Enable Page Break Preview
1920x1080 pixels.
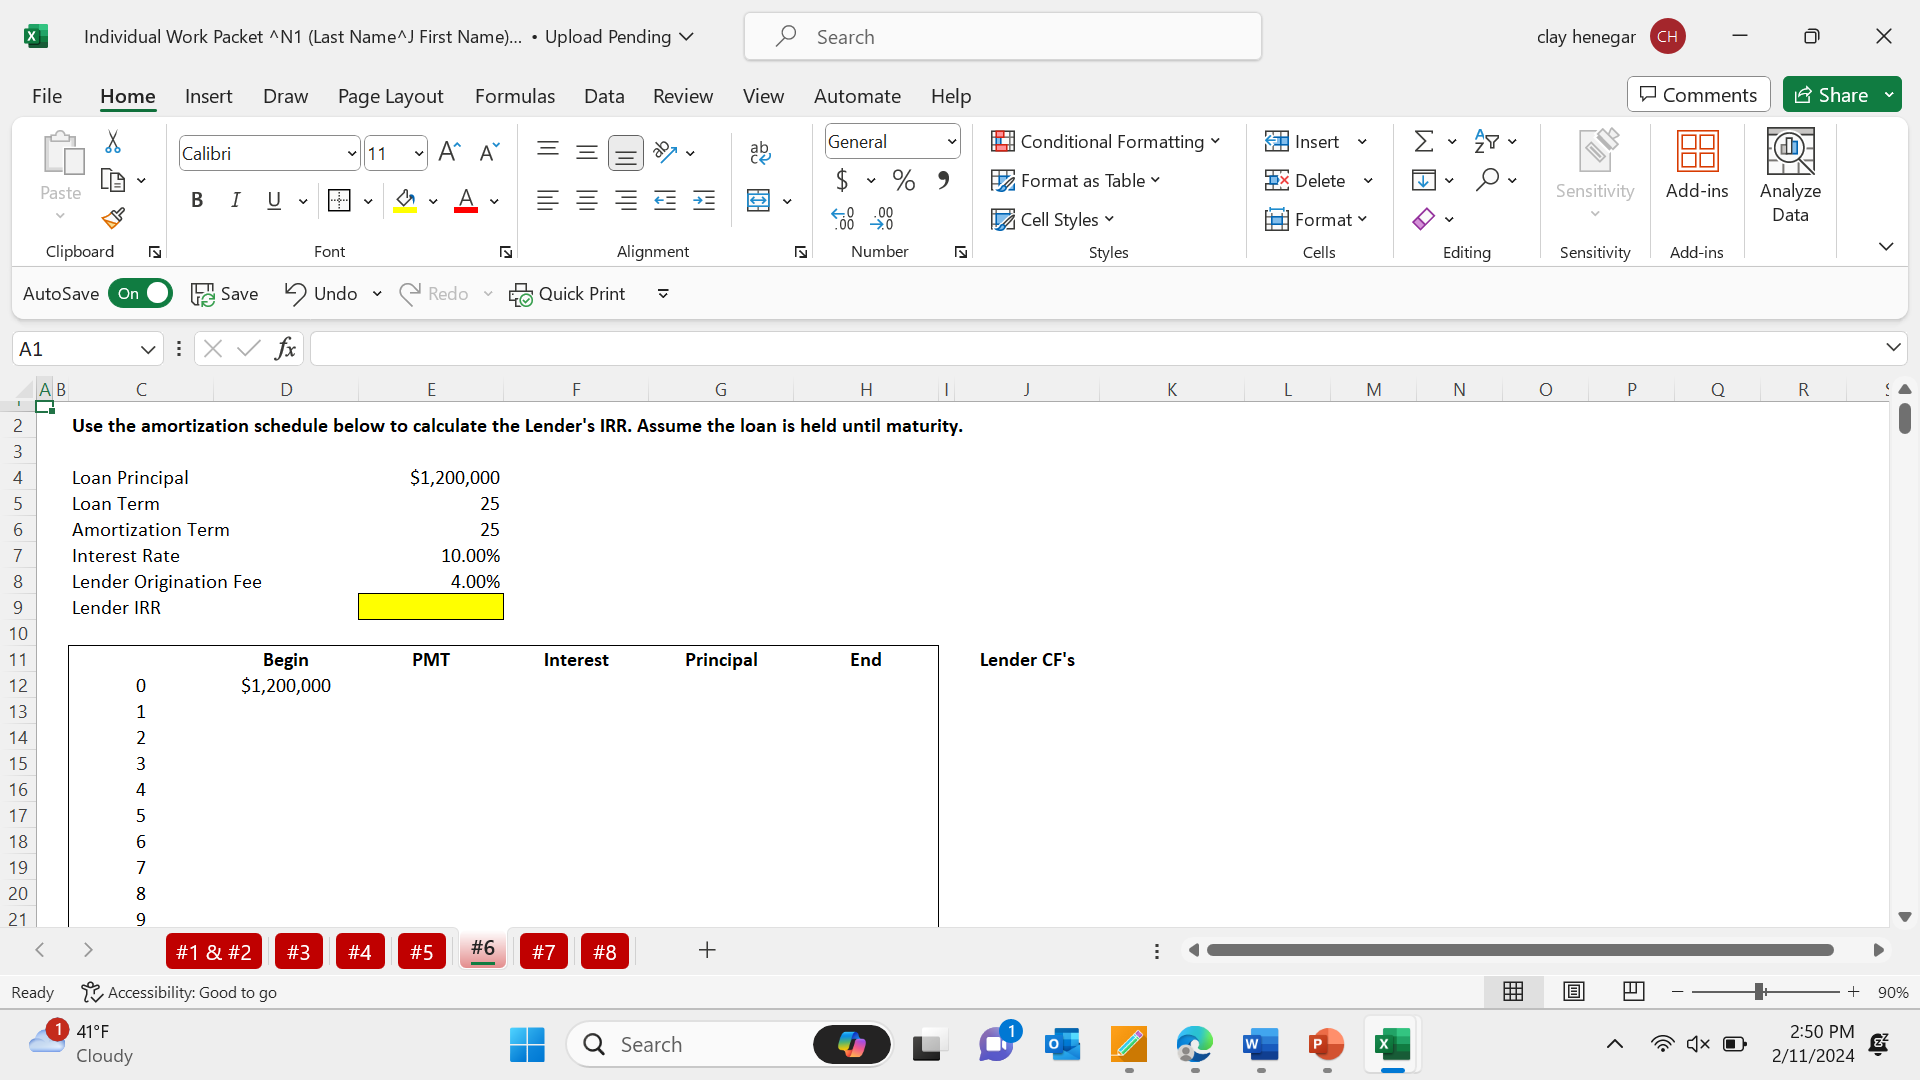(1634, 991)
